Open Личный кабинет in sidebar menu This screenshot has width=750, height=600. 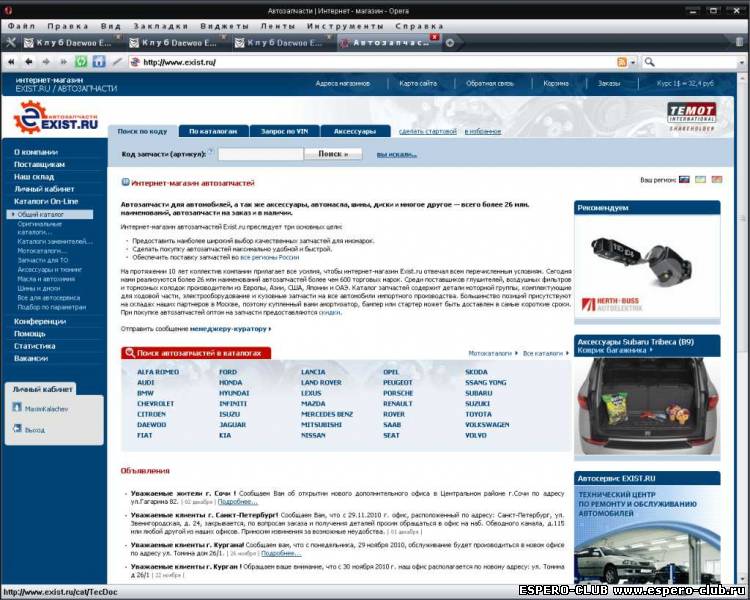44,189
